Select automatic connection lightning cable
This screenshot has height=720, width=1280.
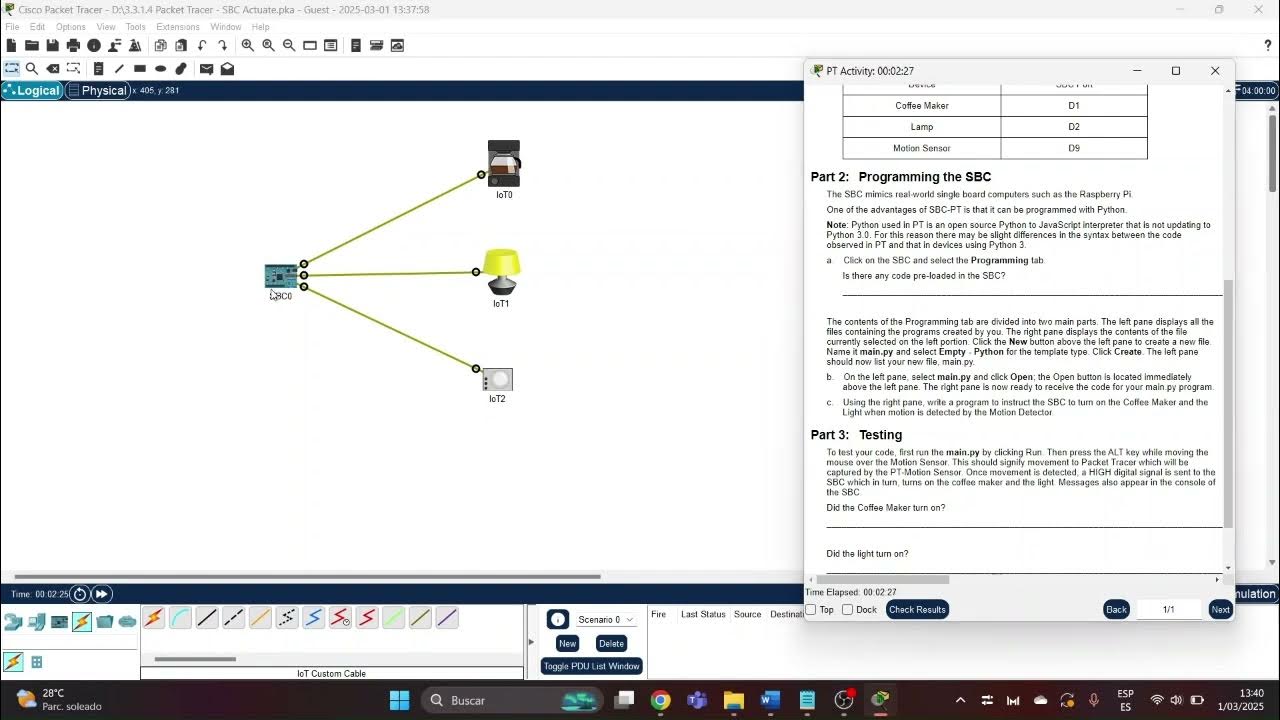pyautogui.click(x=153, y=618)
